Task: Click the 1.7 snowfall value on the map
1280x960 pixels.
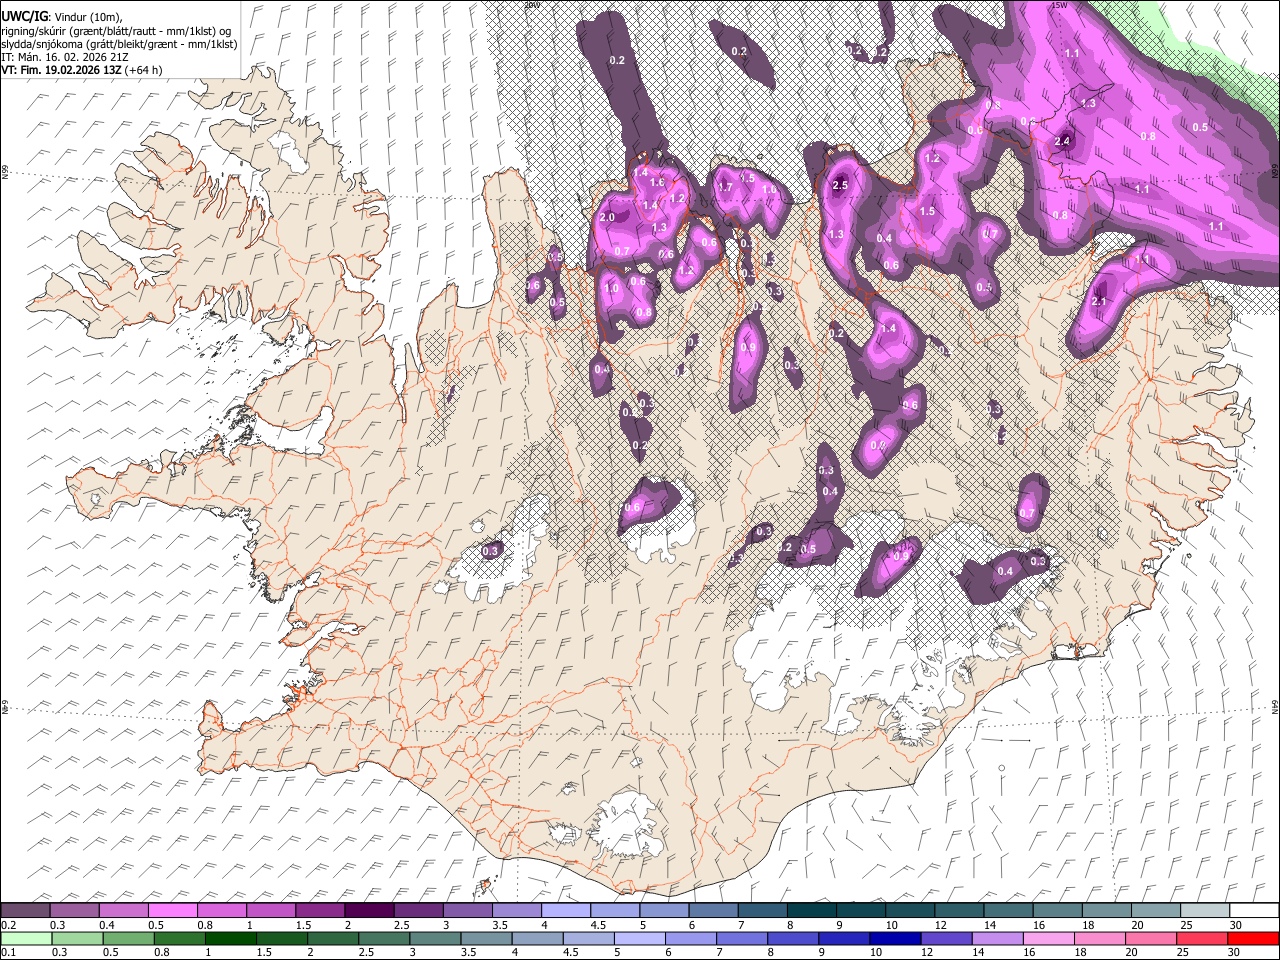Action: tap(726, 187)
